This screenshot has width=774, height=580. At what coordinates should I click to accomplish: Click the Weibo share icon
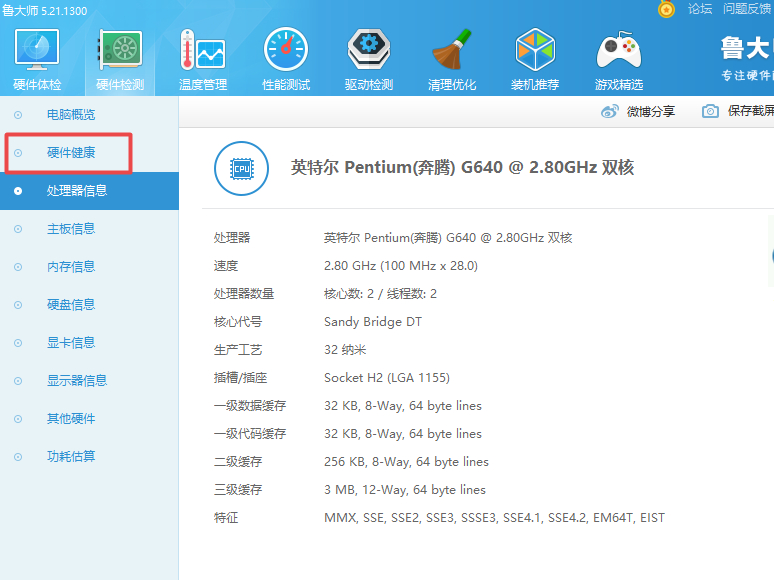[610, 112]
